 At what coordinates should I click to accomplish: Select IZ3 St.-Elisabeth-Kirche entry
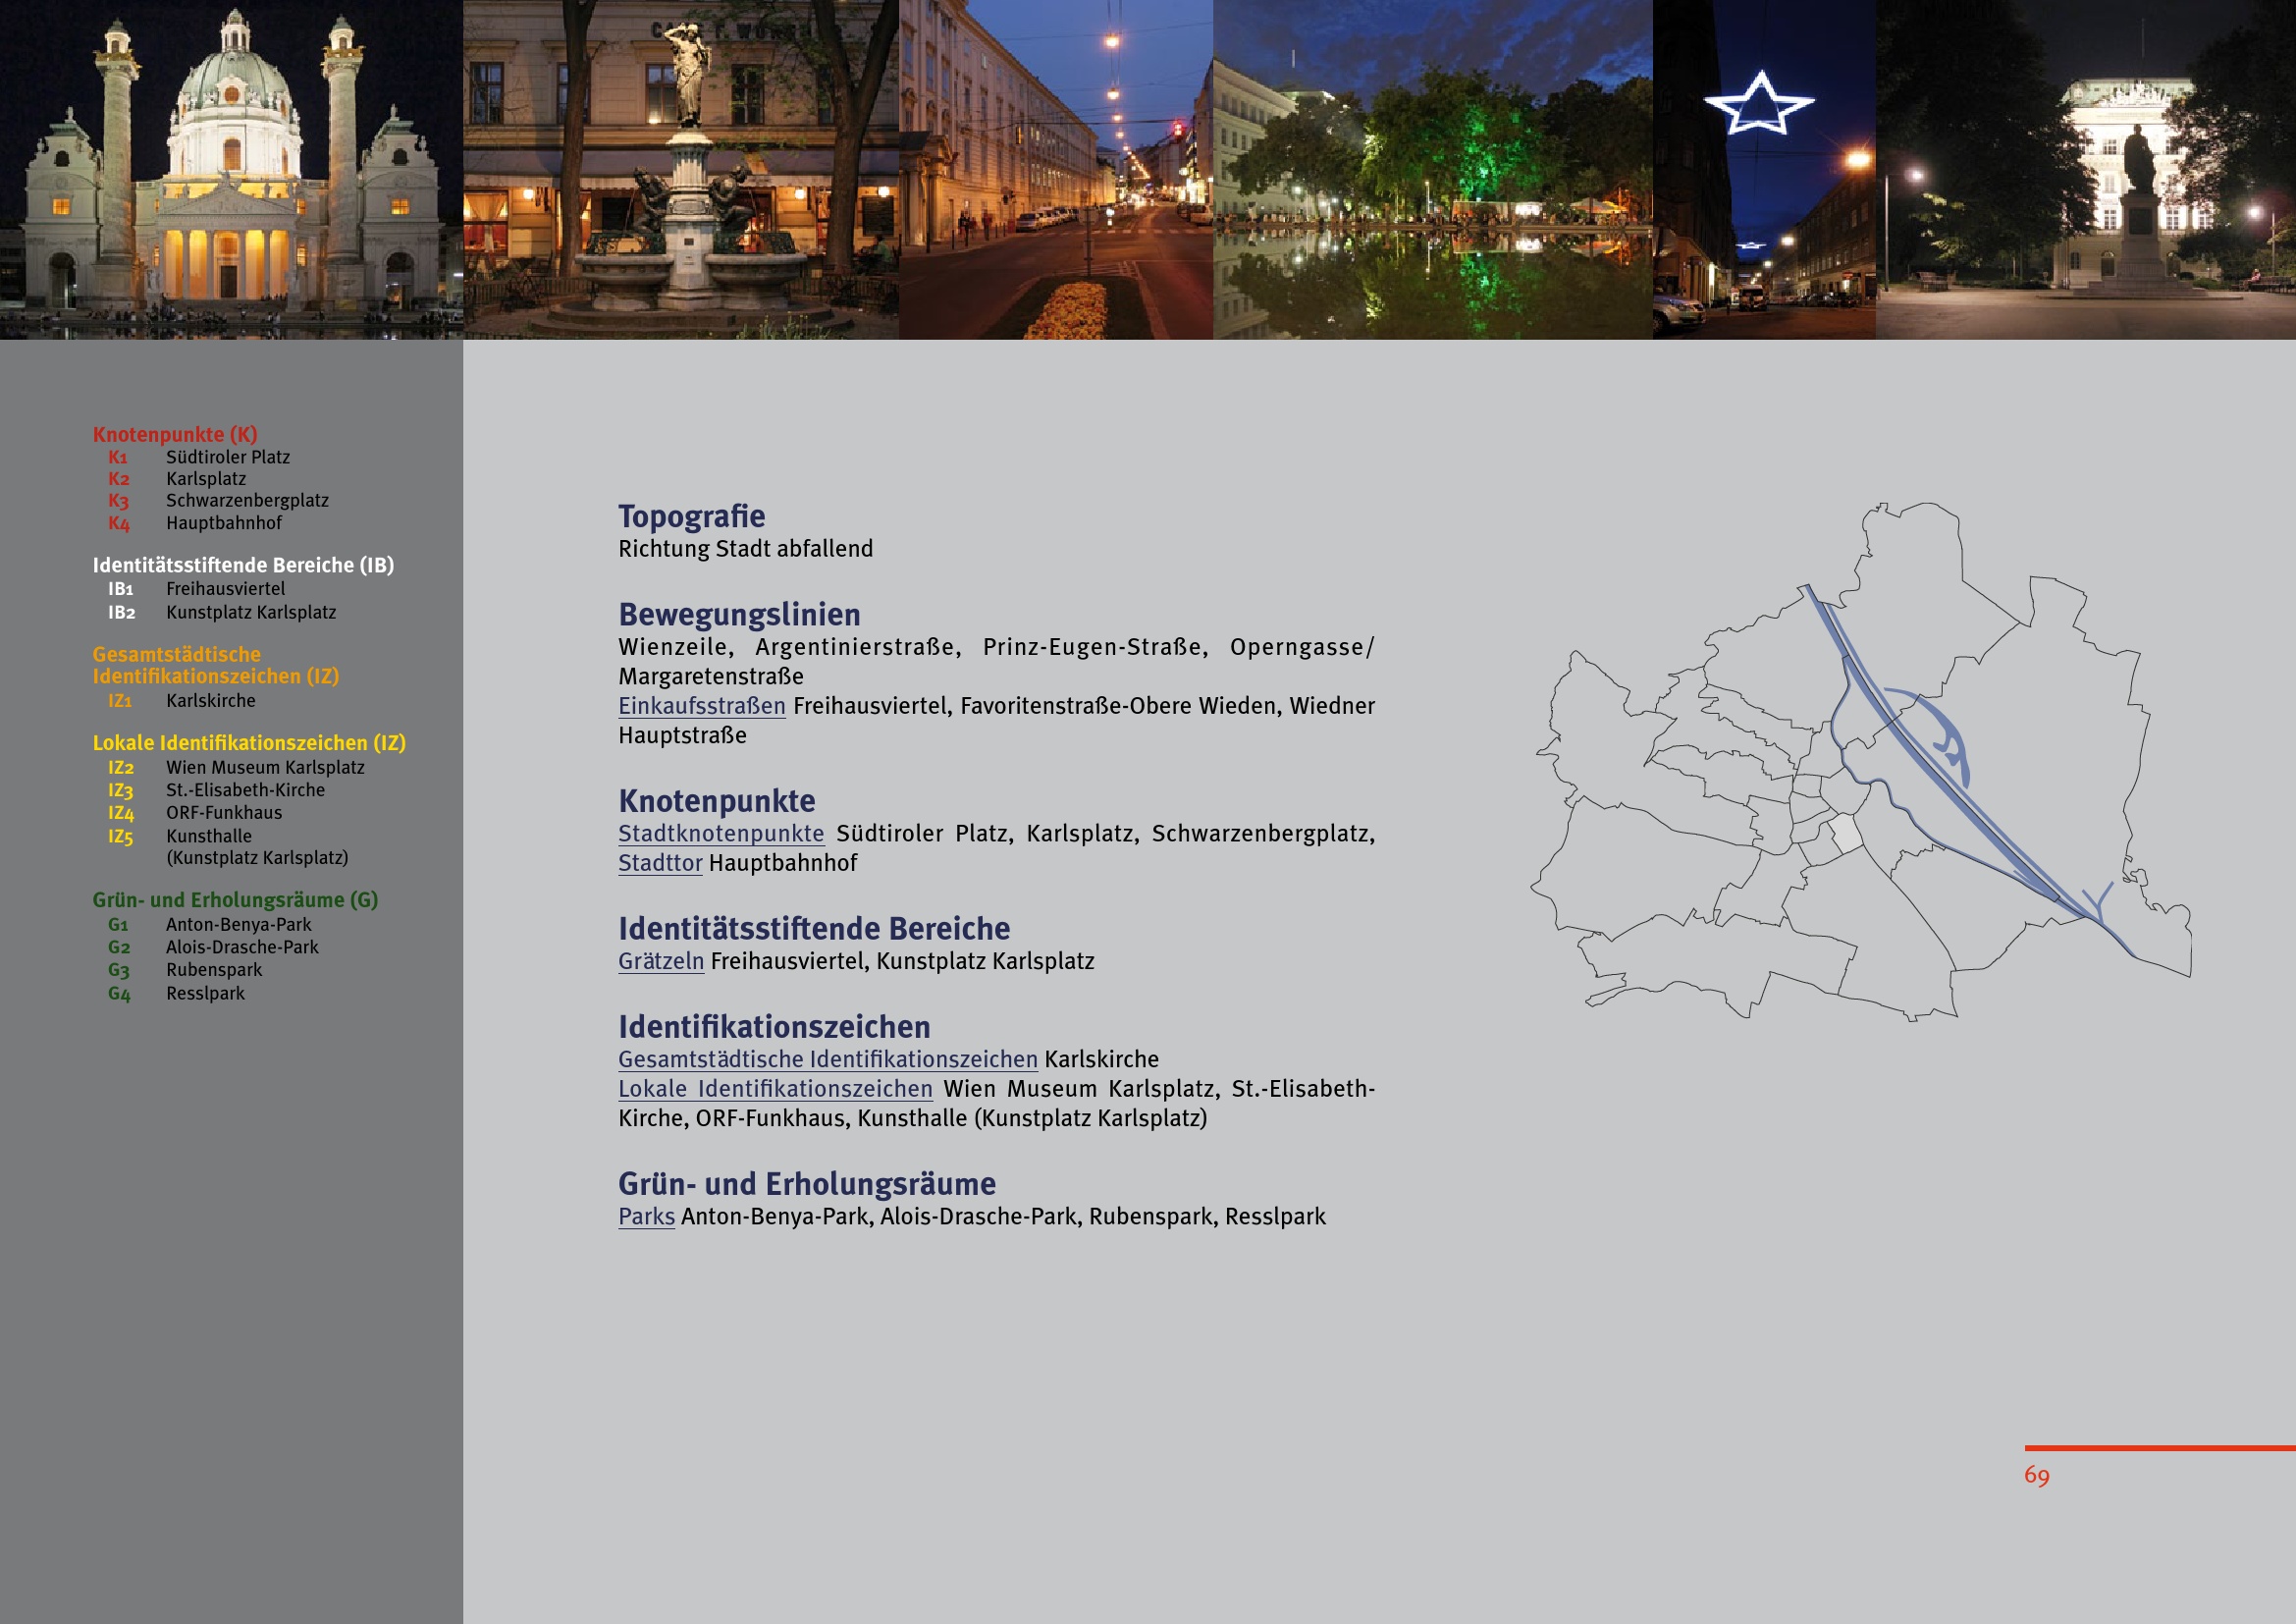245,790
